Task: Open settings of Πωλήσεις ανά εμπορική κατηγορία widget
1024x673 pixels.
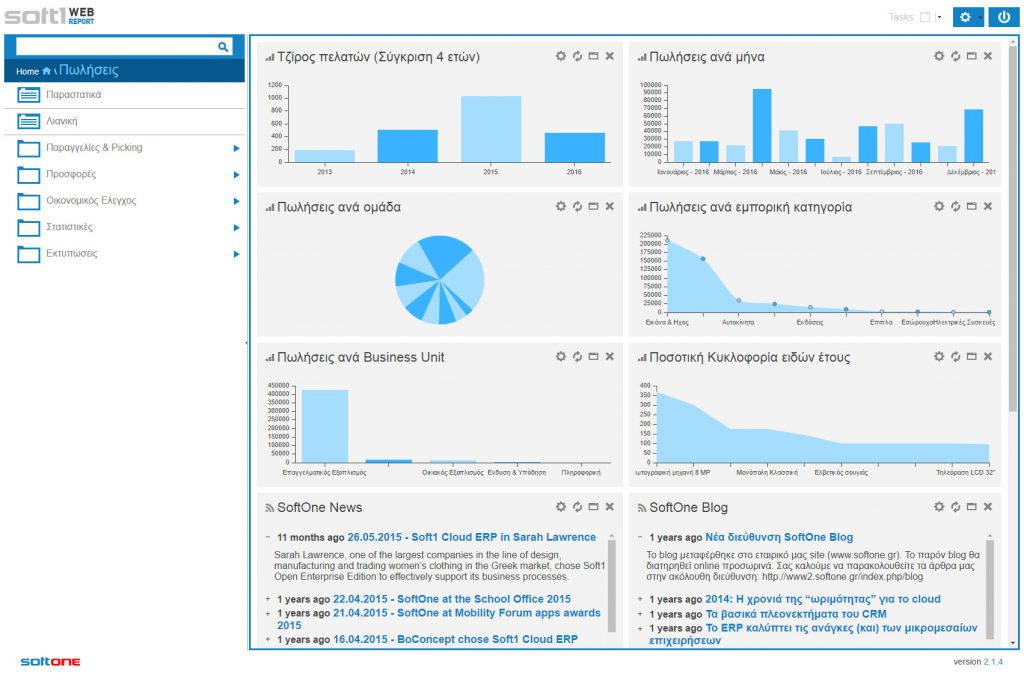Action: pos(938,206)
